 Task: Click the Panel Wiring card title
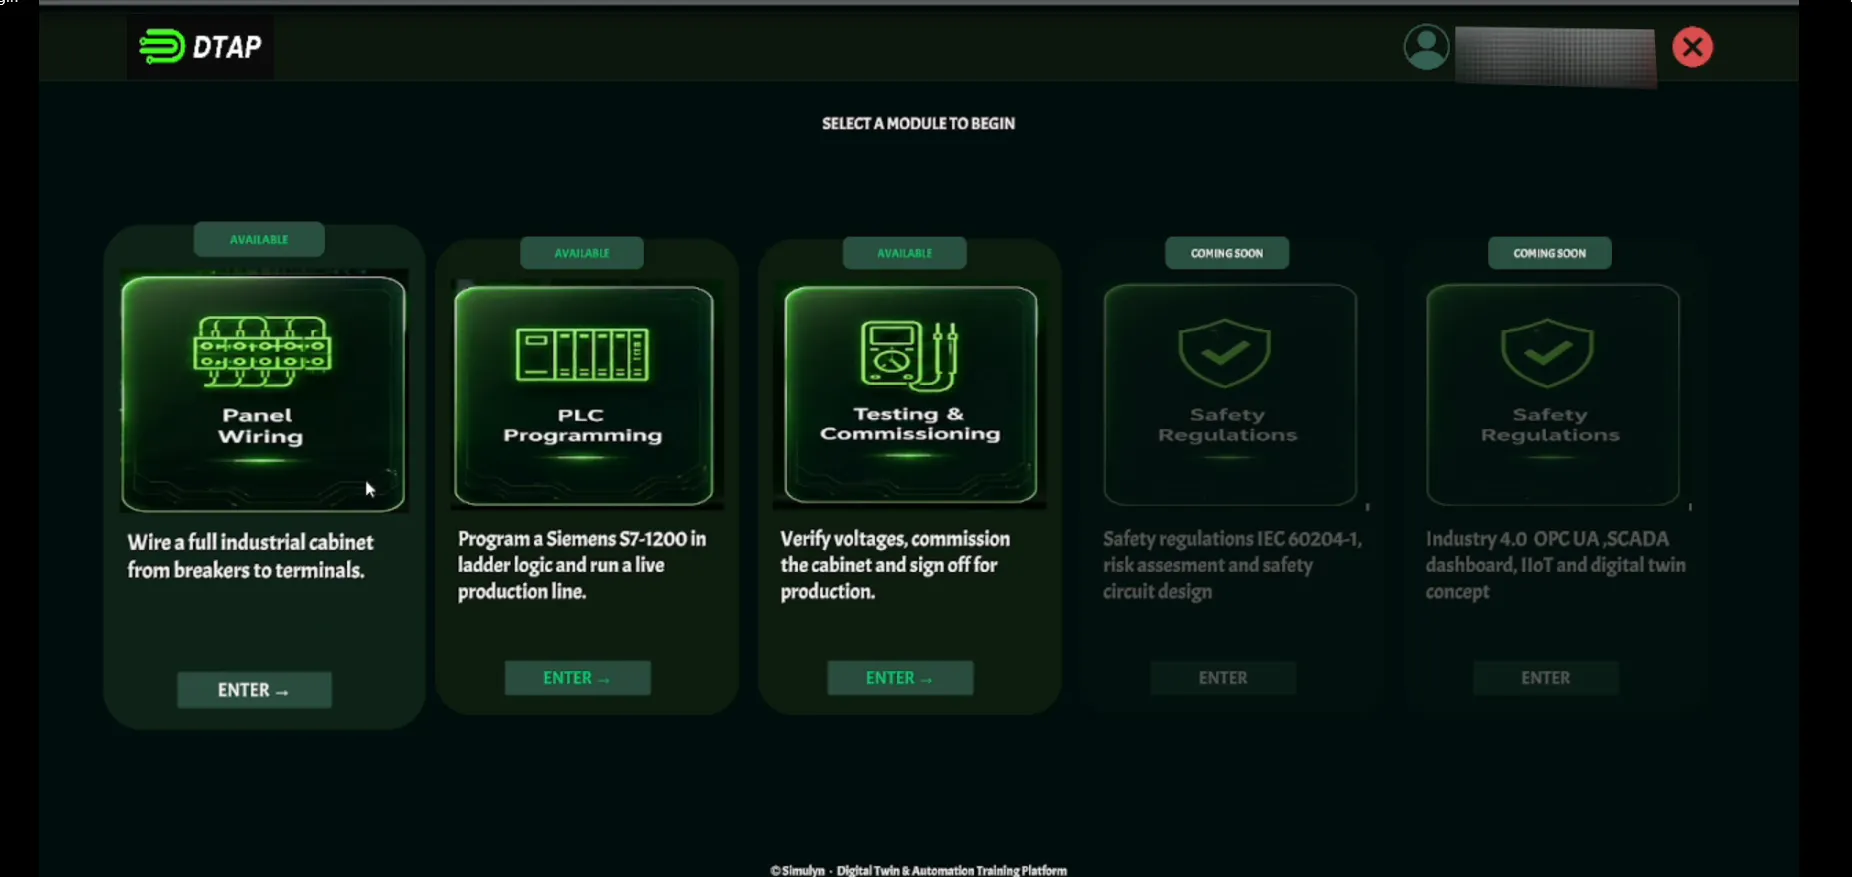[x=260, y=426]
